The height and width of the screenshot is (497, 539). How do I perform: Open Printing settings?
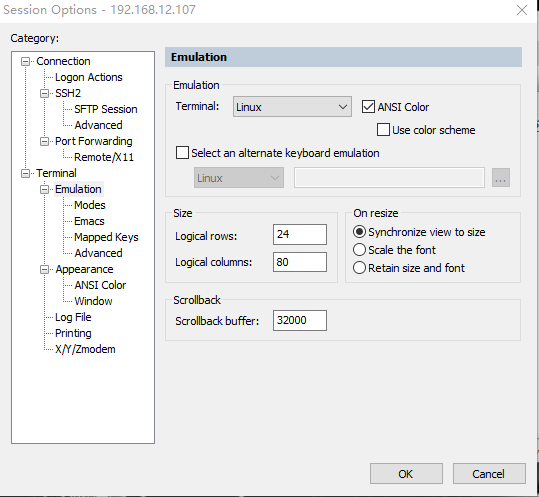(x=73, y=333)
